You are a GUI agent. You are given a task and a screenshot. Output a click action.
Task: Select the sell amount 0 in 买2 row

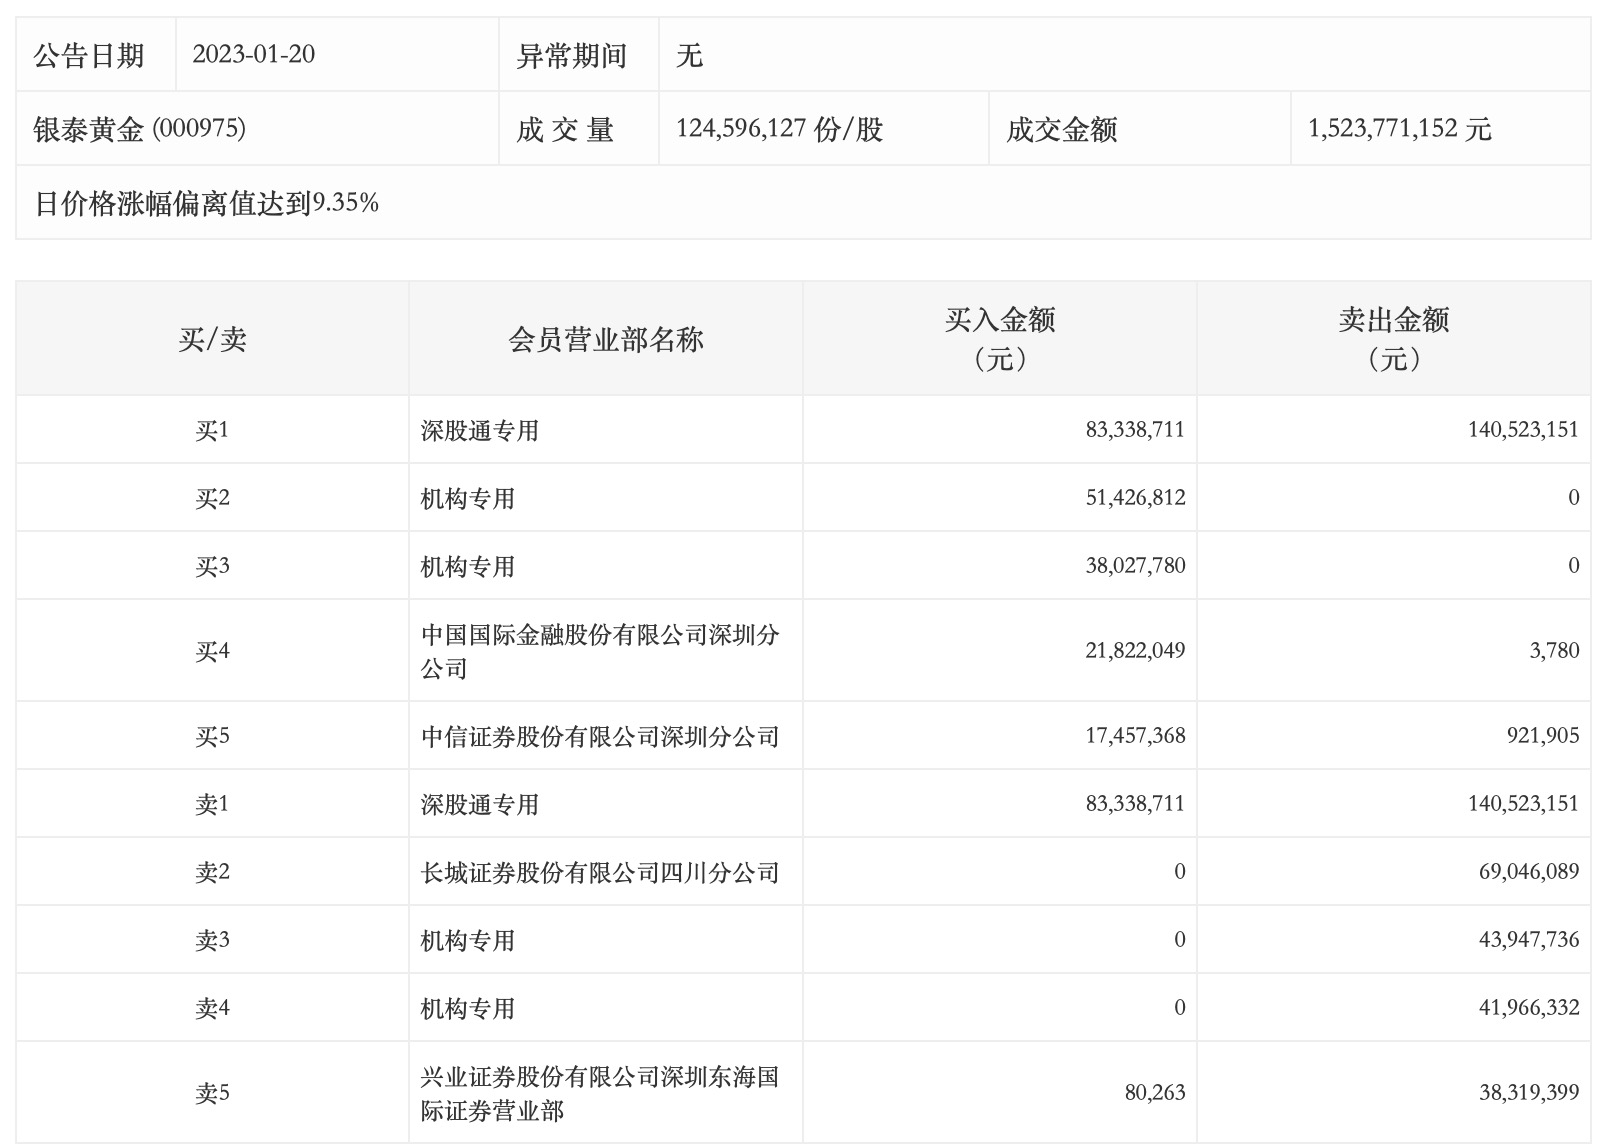pyautogui.click(x=1574, y=498)
